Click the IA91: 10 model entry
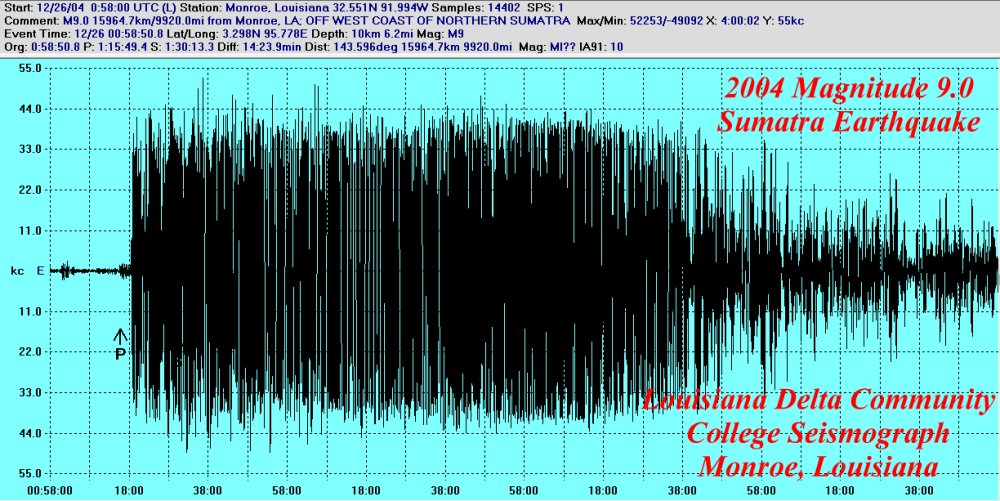This screenshot has height=501, width=1000. 602,46
